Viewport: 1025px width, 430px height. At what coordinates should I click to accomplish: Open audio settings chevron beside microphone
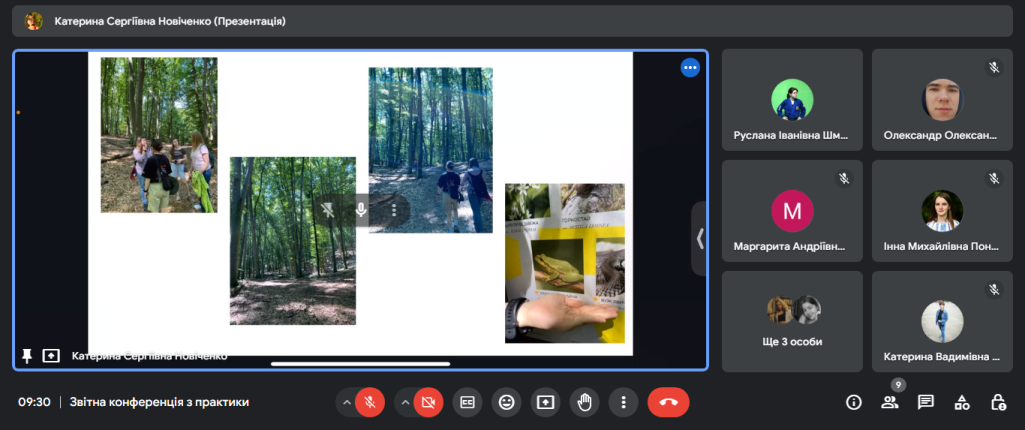[x=346, y=403]
